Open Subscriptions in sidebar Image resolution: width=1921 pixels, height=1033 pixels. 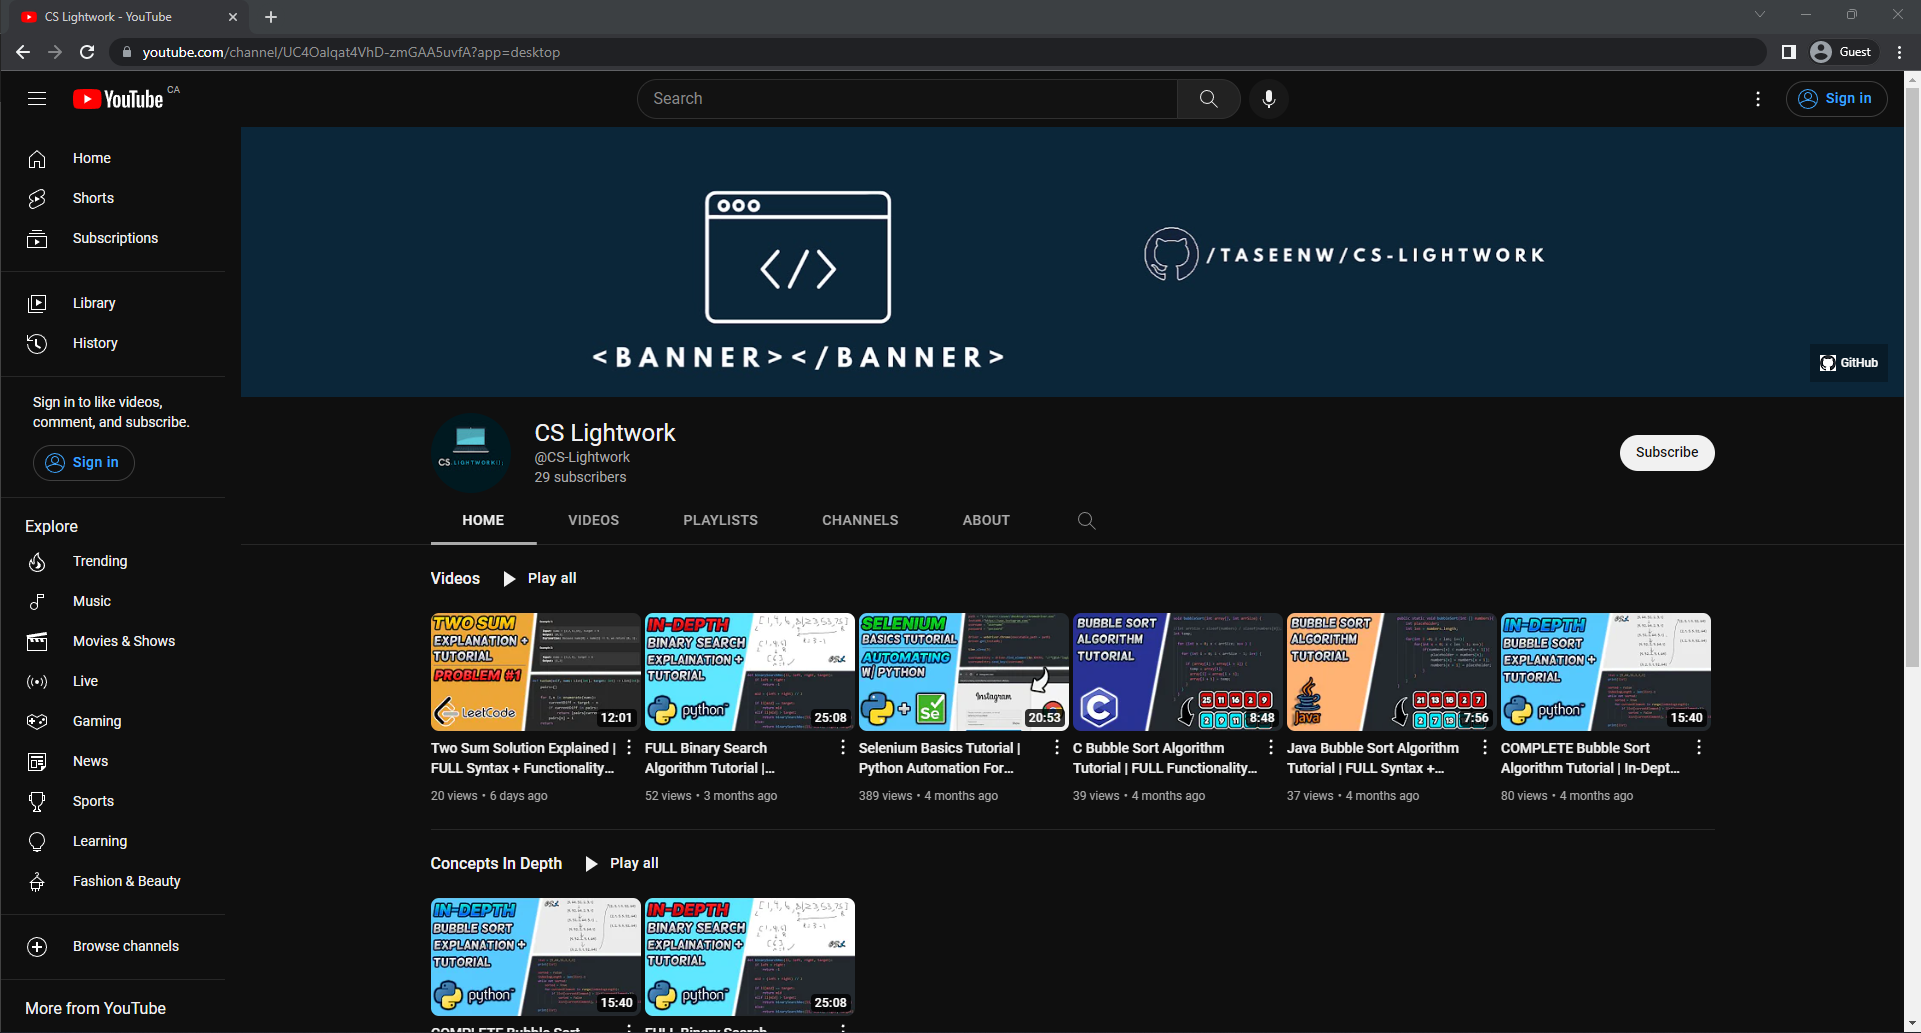click(x=113, y=238)
